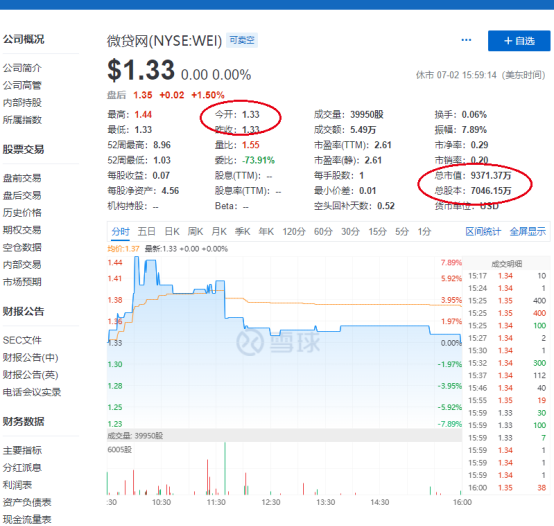Screen dimensions: 554x526
Task: Click the 52周最高 8.96 value
Action: click(x=162, y=145)
